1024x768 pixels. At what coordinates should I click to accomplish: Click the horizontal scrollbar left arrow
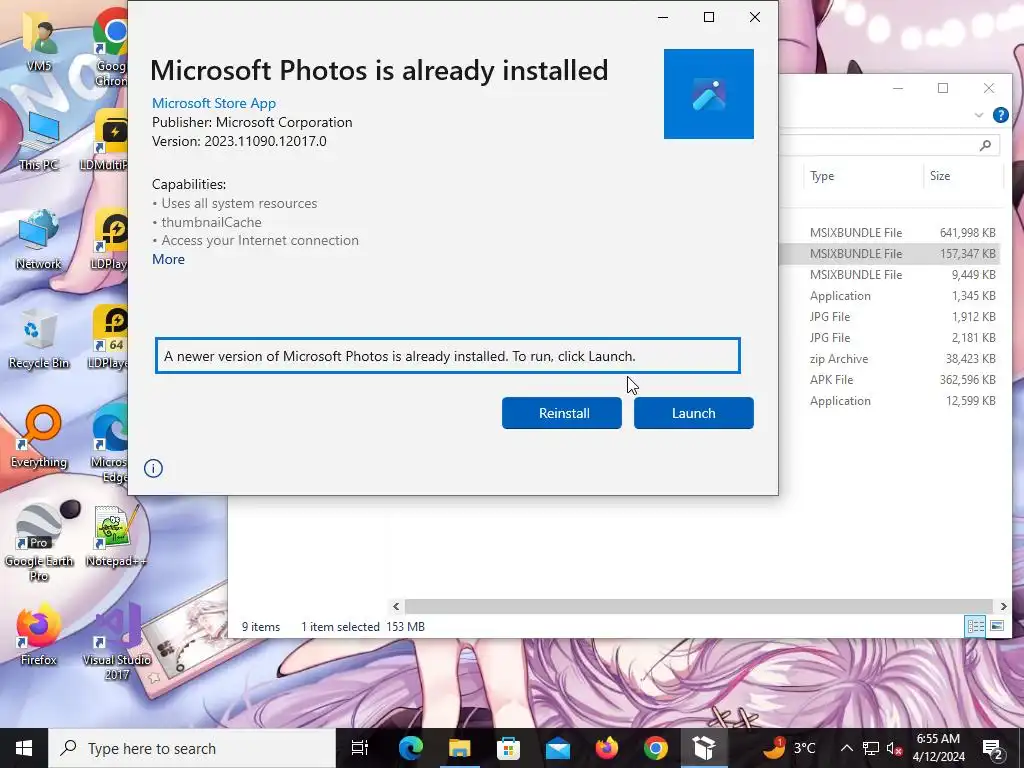point(396,607)
